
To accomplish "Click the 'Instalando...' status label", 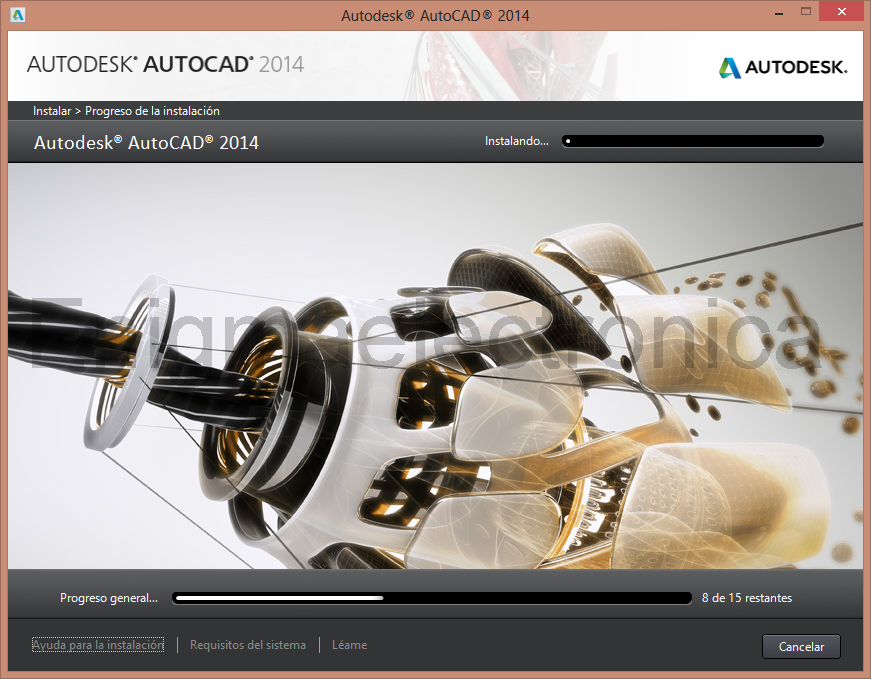I will [517, 141].
